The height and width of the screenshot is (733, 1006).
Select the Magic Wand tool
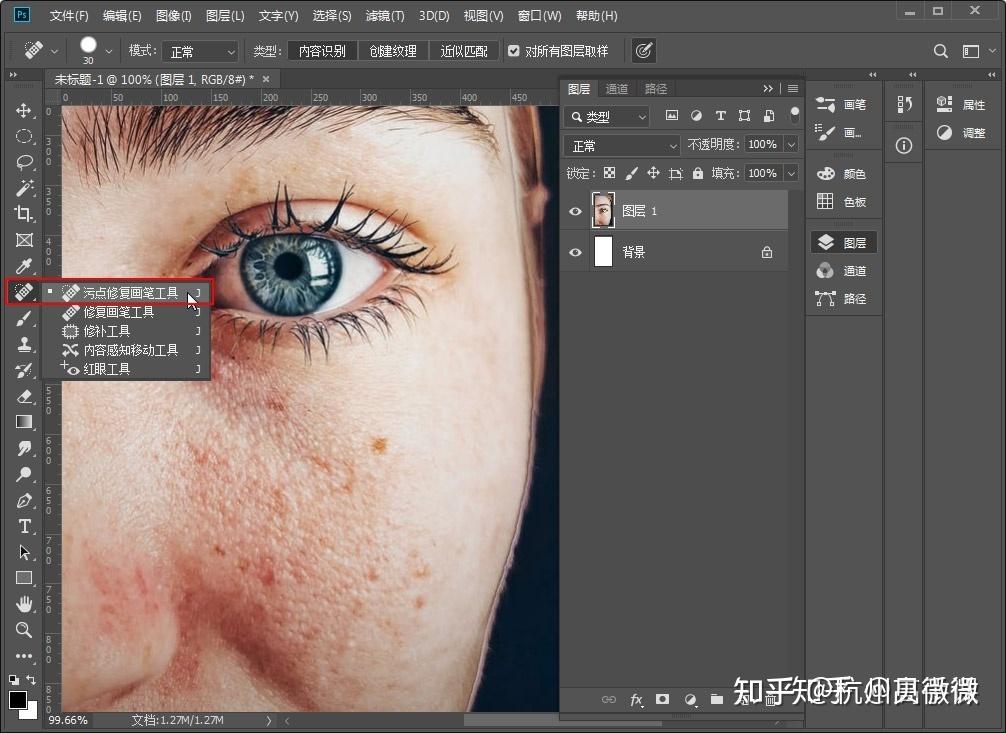point(24,188)
